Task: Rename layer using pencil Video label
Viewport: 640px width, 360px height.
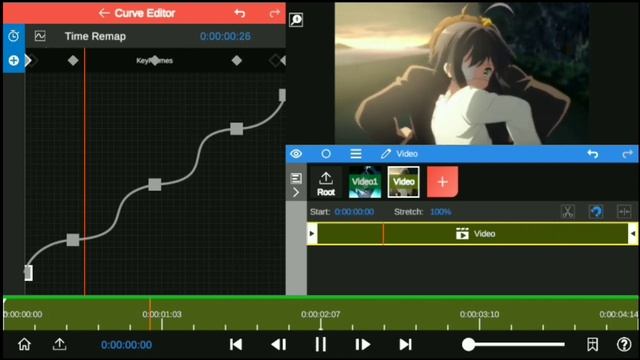Action: (x=399, y=154)
